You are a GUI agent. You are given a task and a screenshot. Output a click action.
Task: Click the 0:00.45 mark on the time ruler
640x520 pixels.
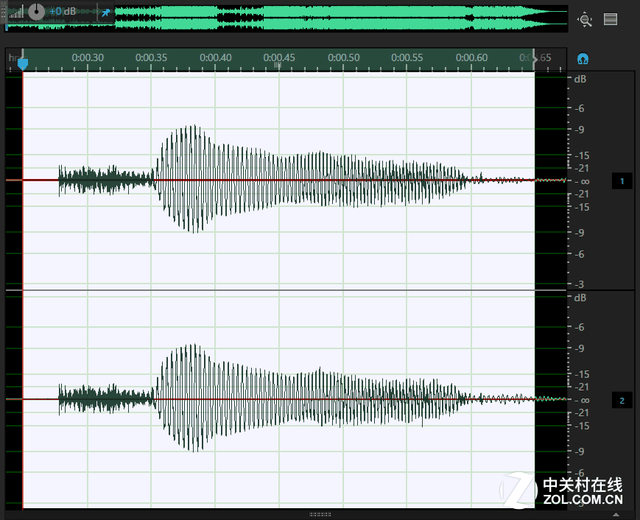pos(279,58)
